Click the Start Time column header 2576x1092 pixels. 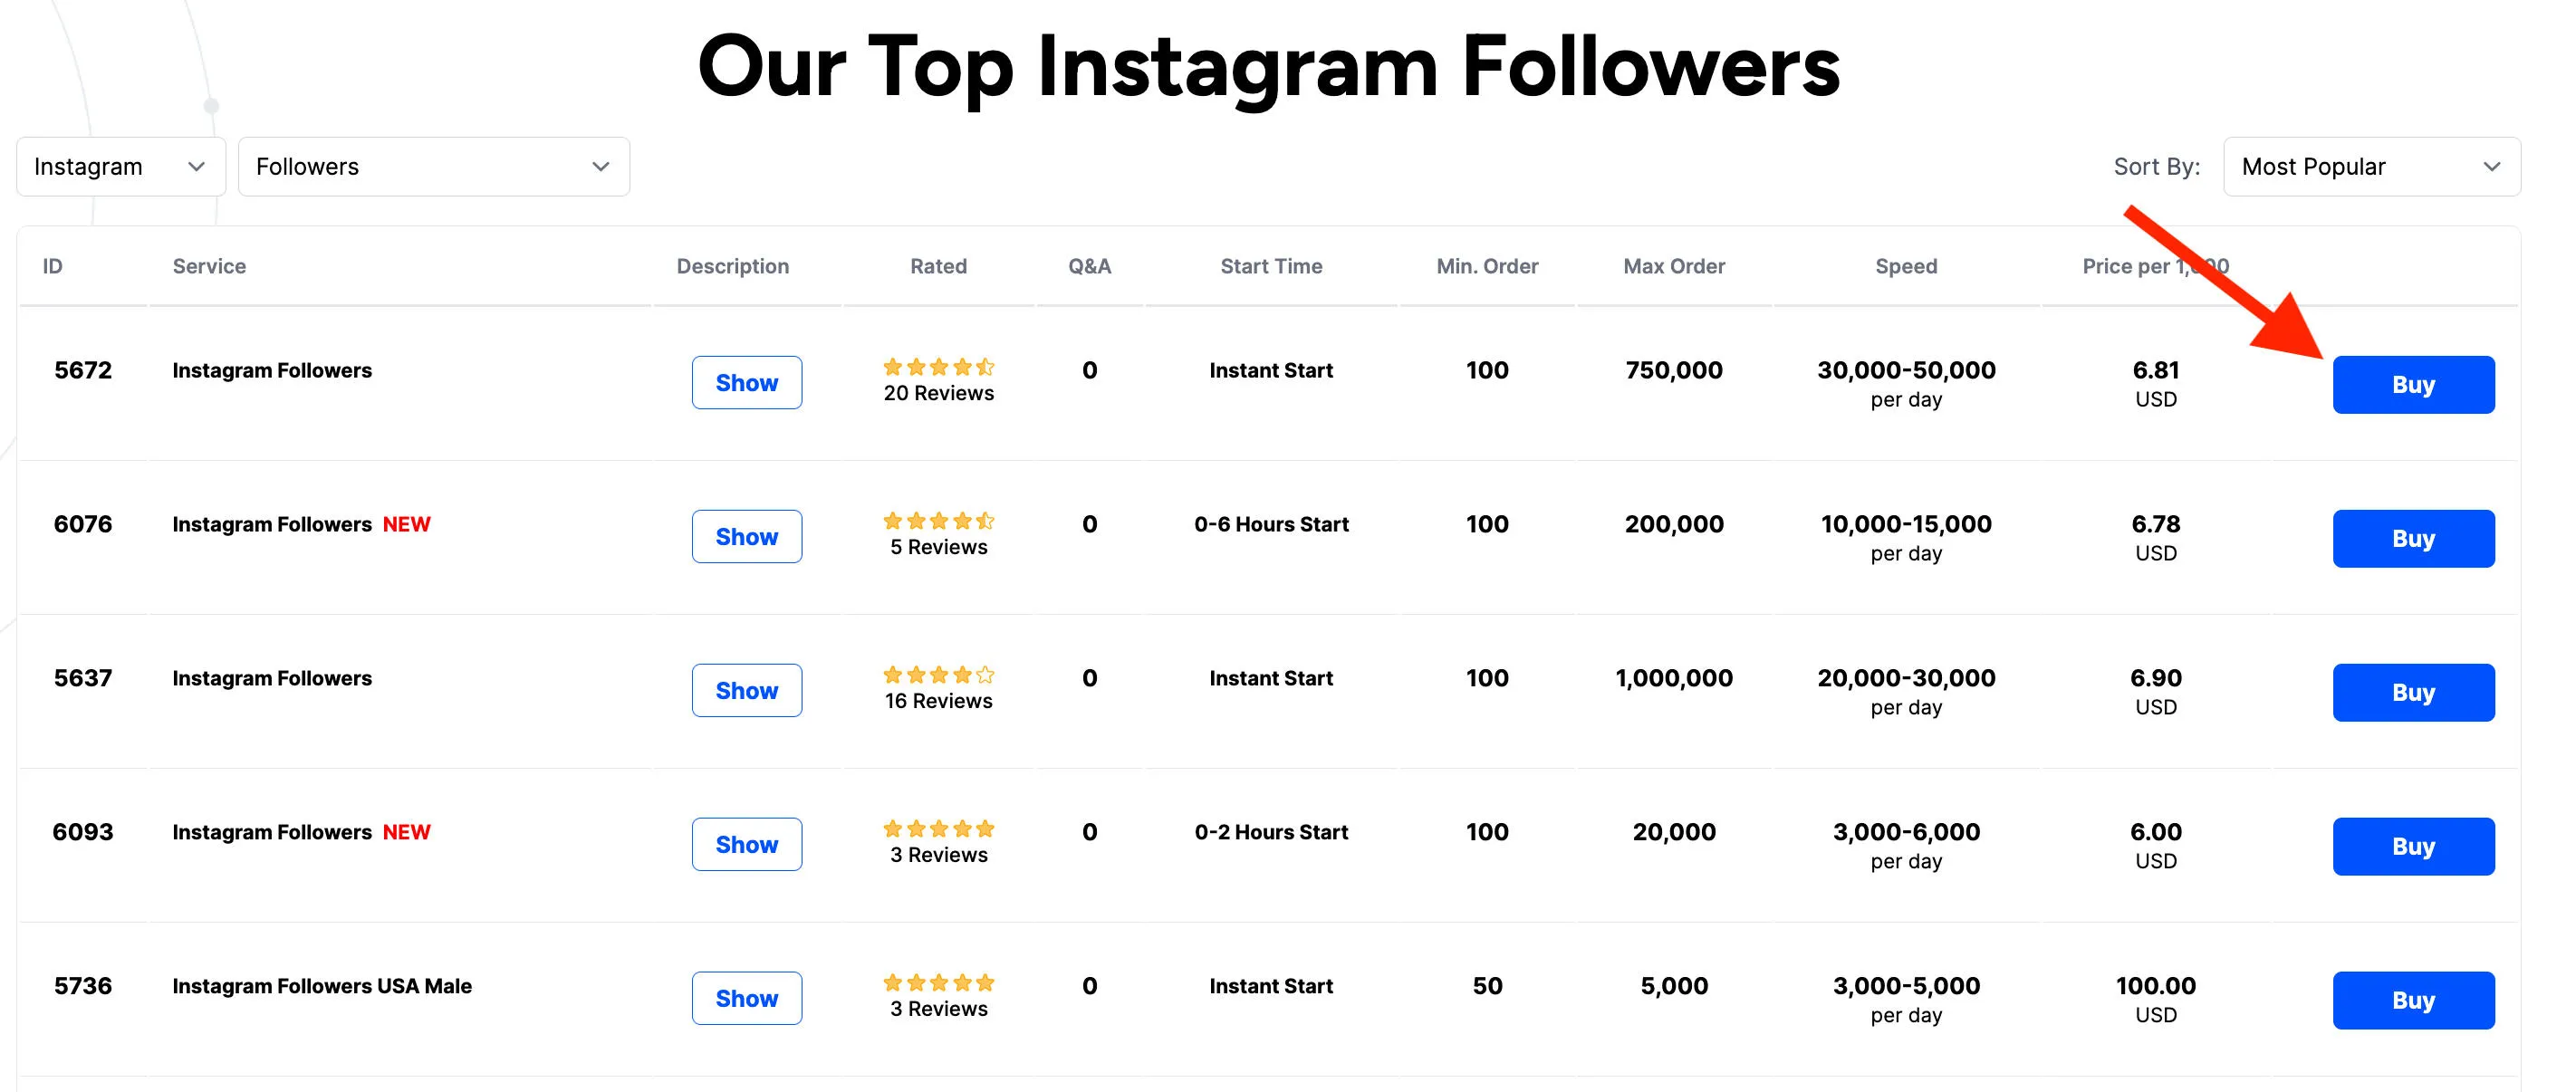[x=1271, y=265]
